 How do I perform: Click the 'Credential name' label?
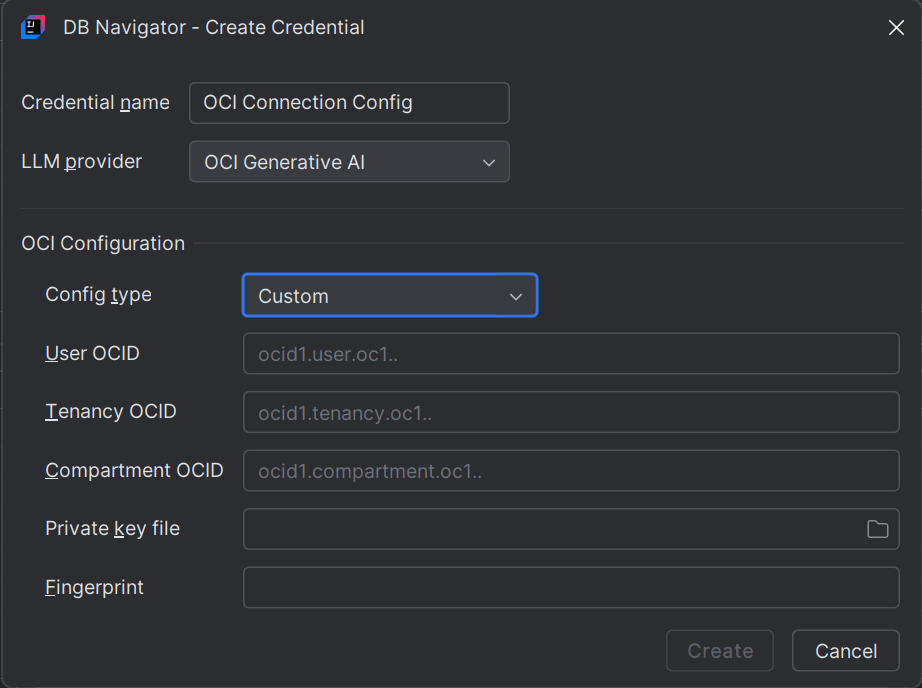point(95,102)
